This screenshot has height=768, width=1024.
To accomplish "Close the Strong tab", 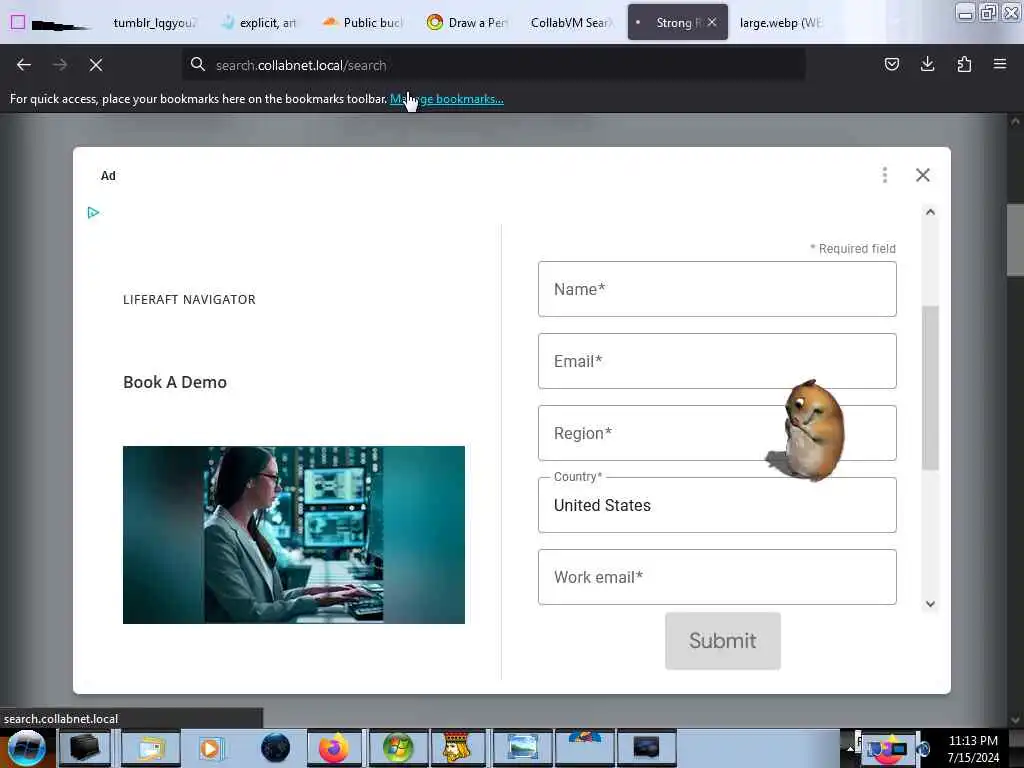I will pos(712,22).
